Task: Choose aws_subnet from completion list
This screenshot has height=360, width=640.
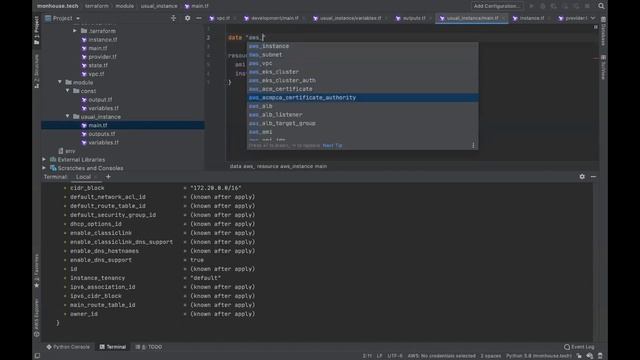Action: [362, 55]
